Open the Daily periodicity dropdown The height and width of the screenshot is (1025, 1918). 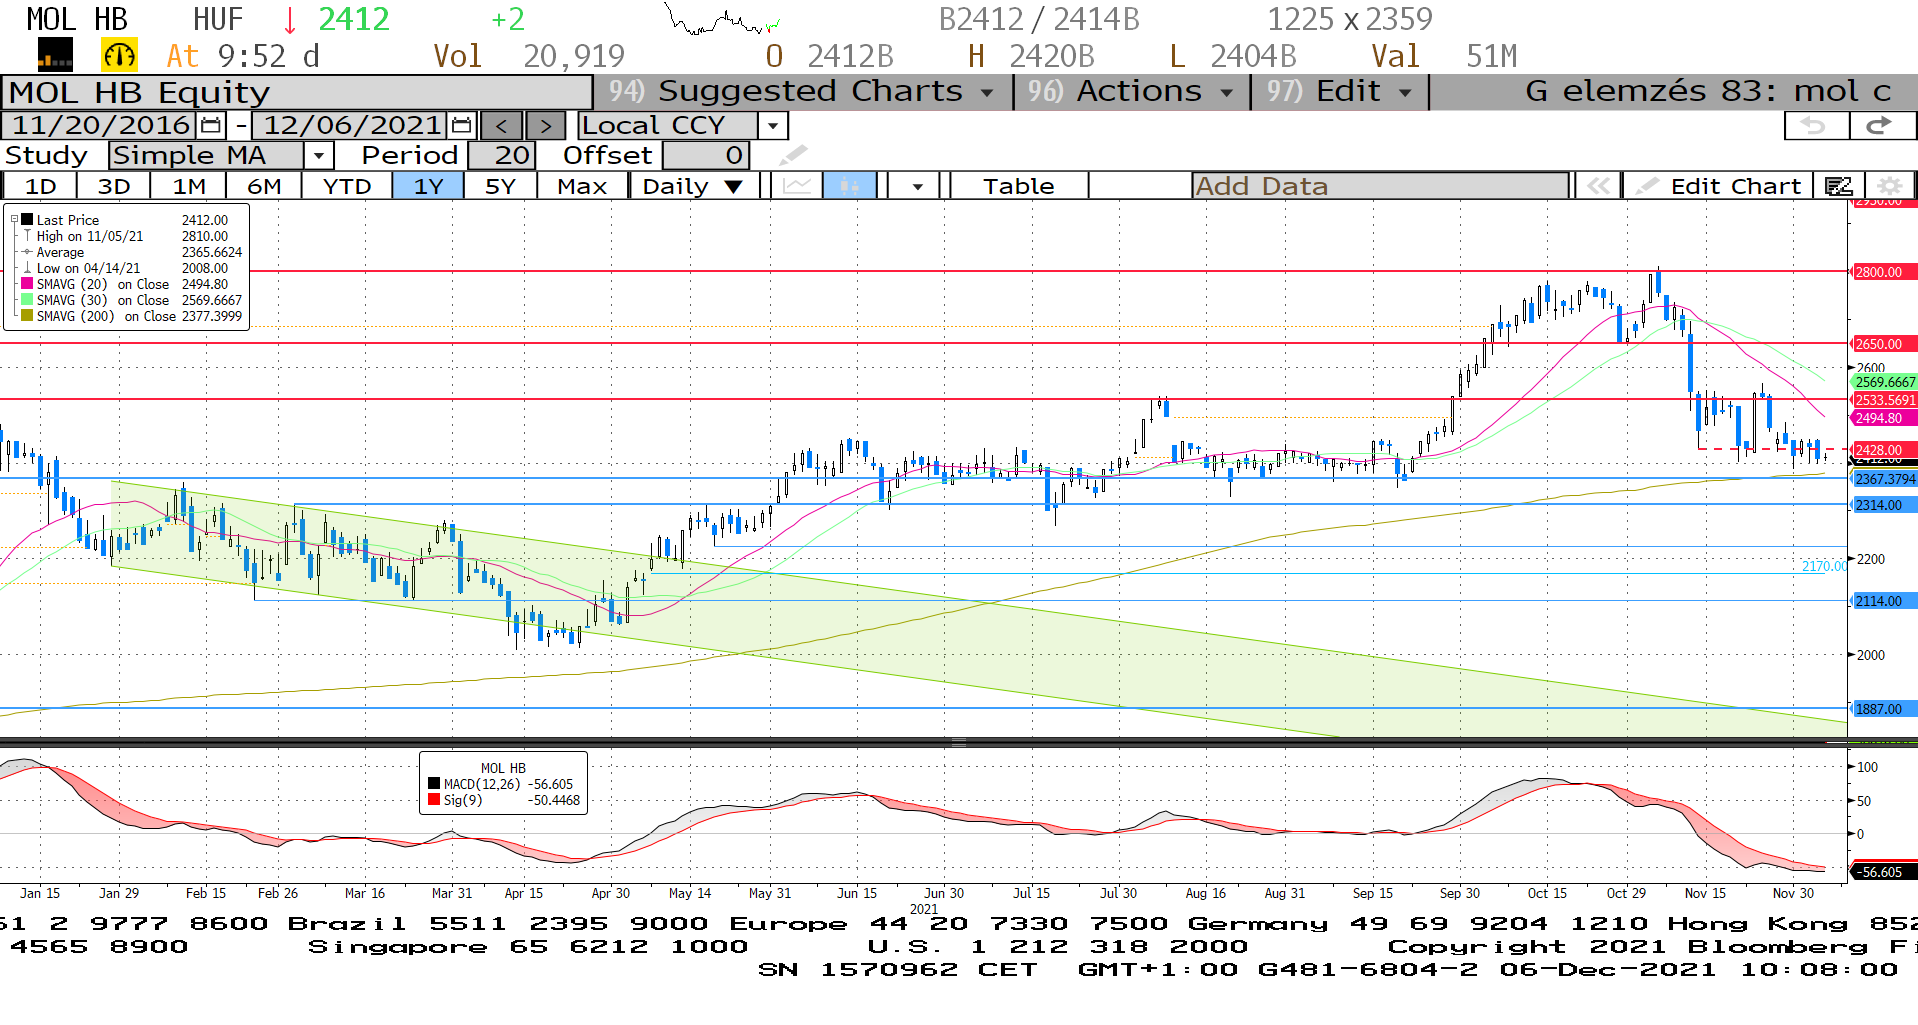[693, 186]
